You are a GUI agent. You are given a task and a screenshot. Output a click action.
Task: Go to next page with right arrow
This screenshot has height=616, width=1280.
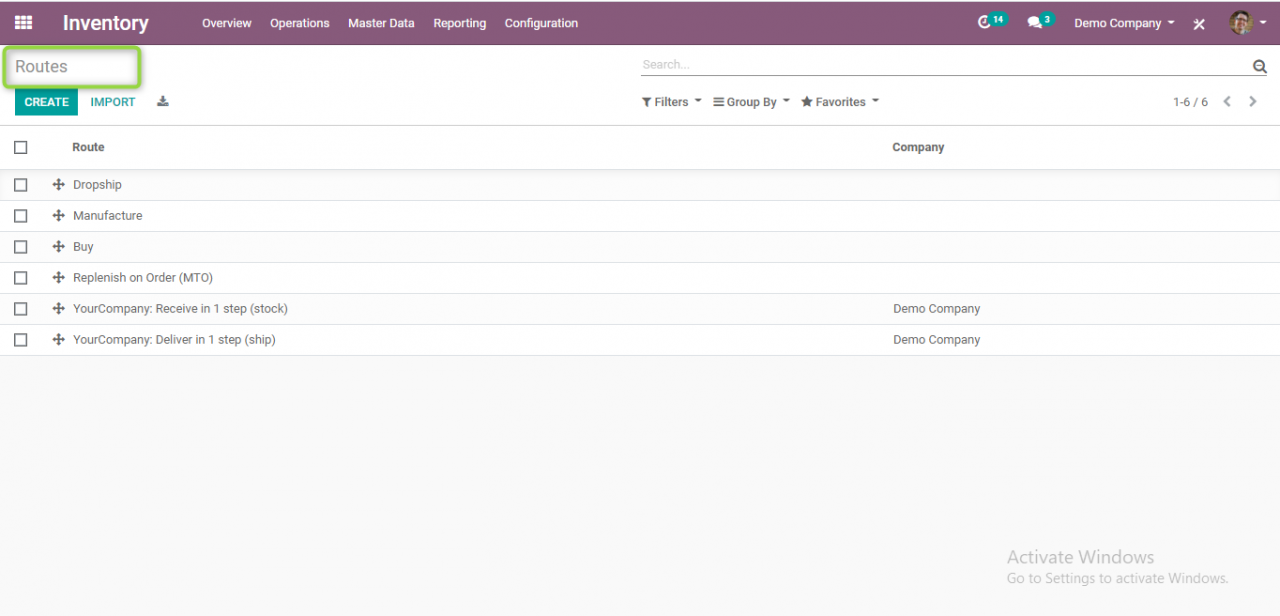coord(1252,101)
